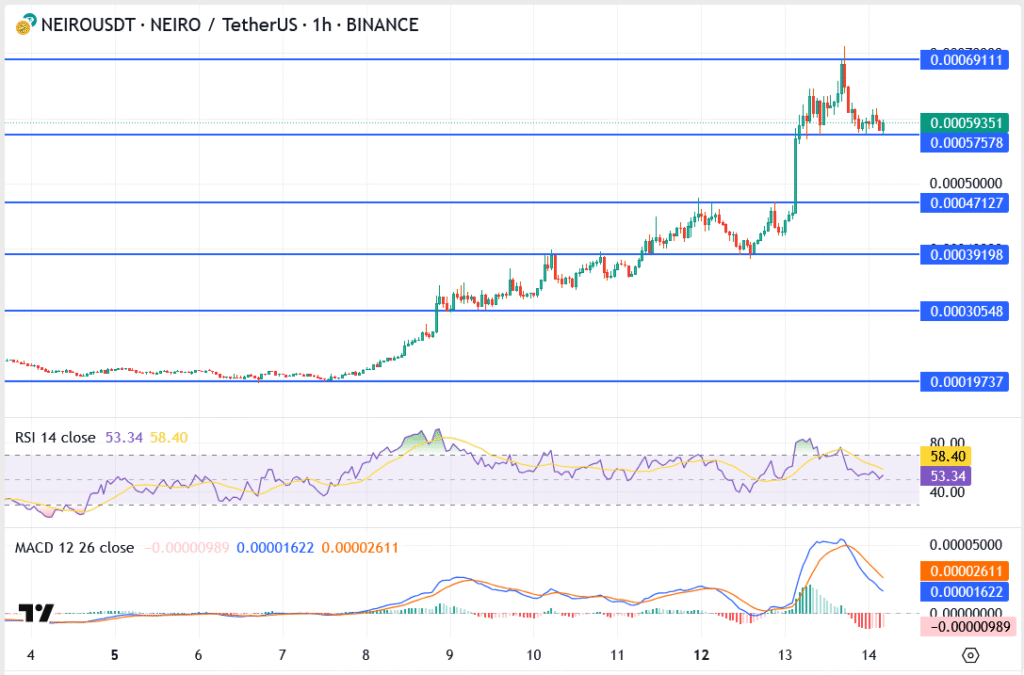
Task: Click date 5 on the time axis
Action: point(115,655)
